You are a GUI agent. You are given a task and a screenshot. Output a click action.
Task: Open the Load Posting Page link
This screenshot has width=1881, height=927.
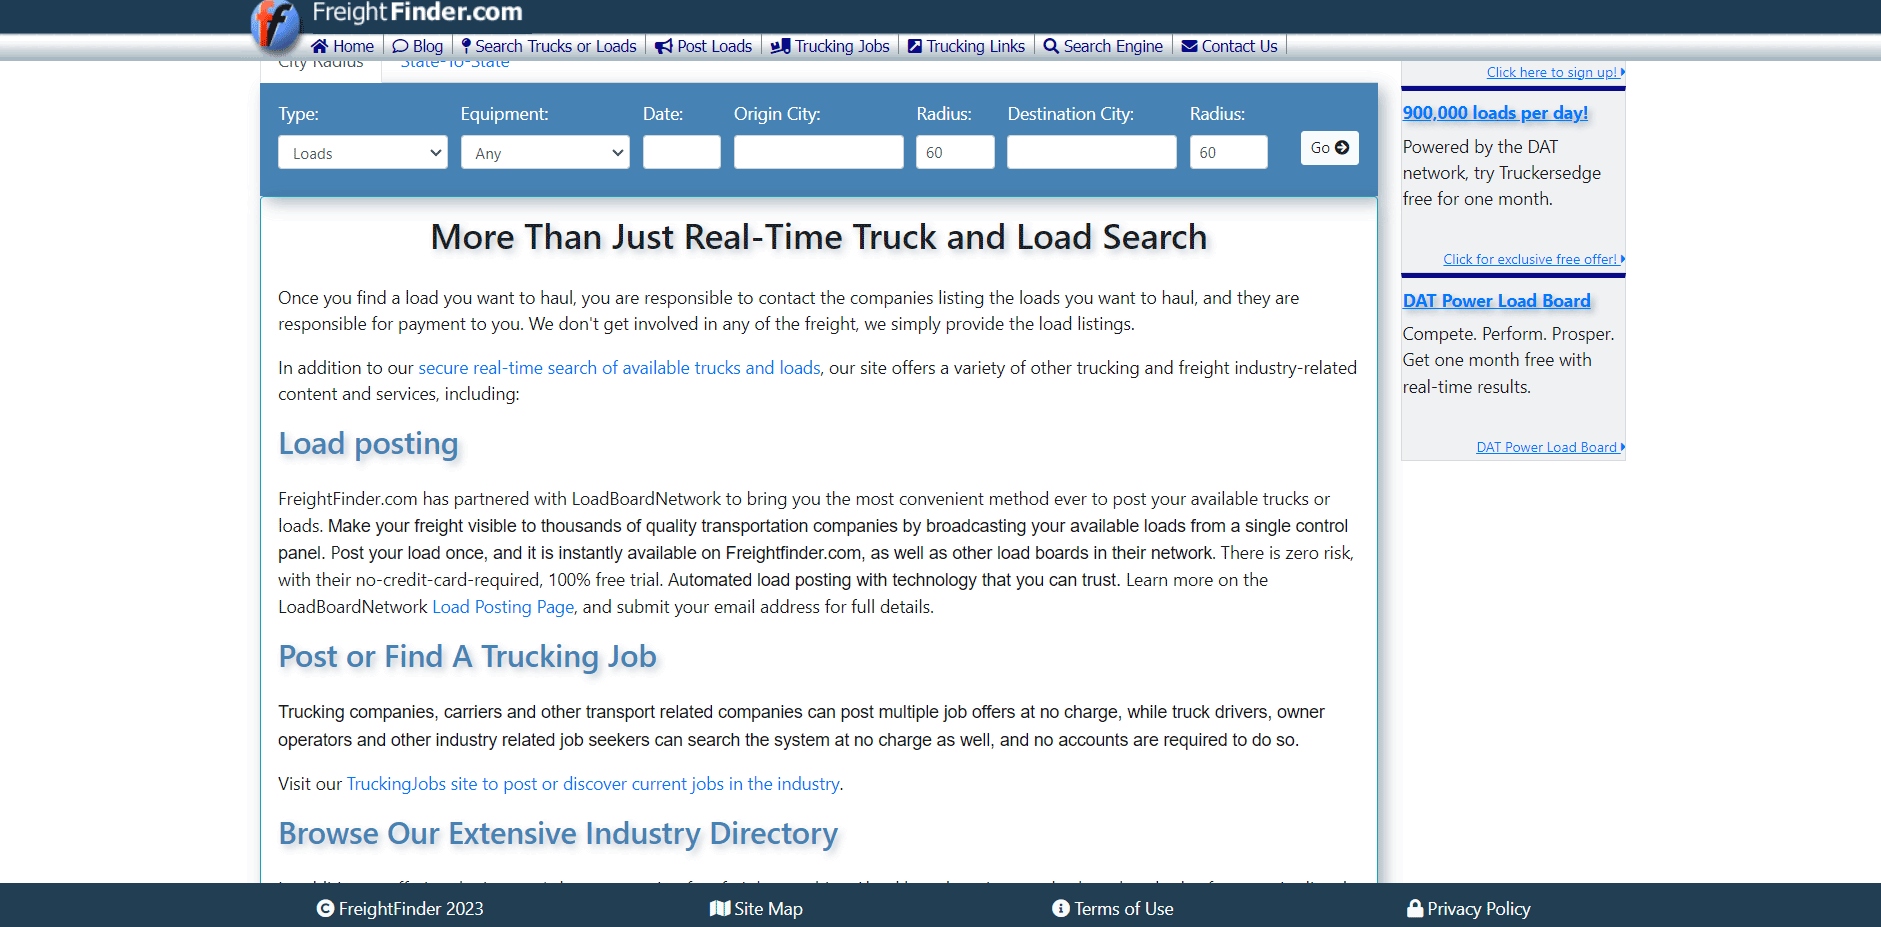[x=502, y=606]
